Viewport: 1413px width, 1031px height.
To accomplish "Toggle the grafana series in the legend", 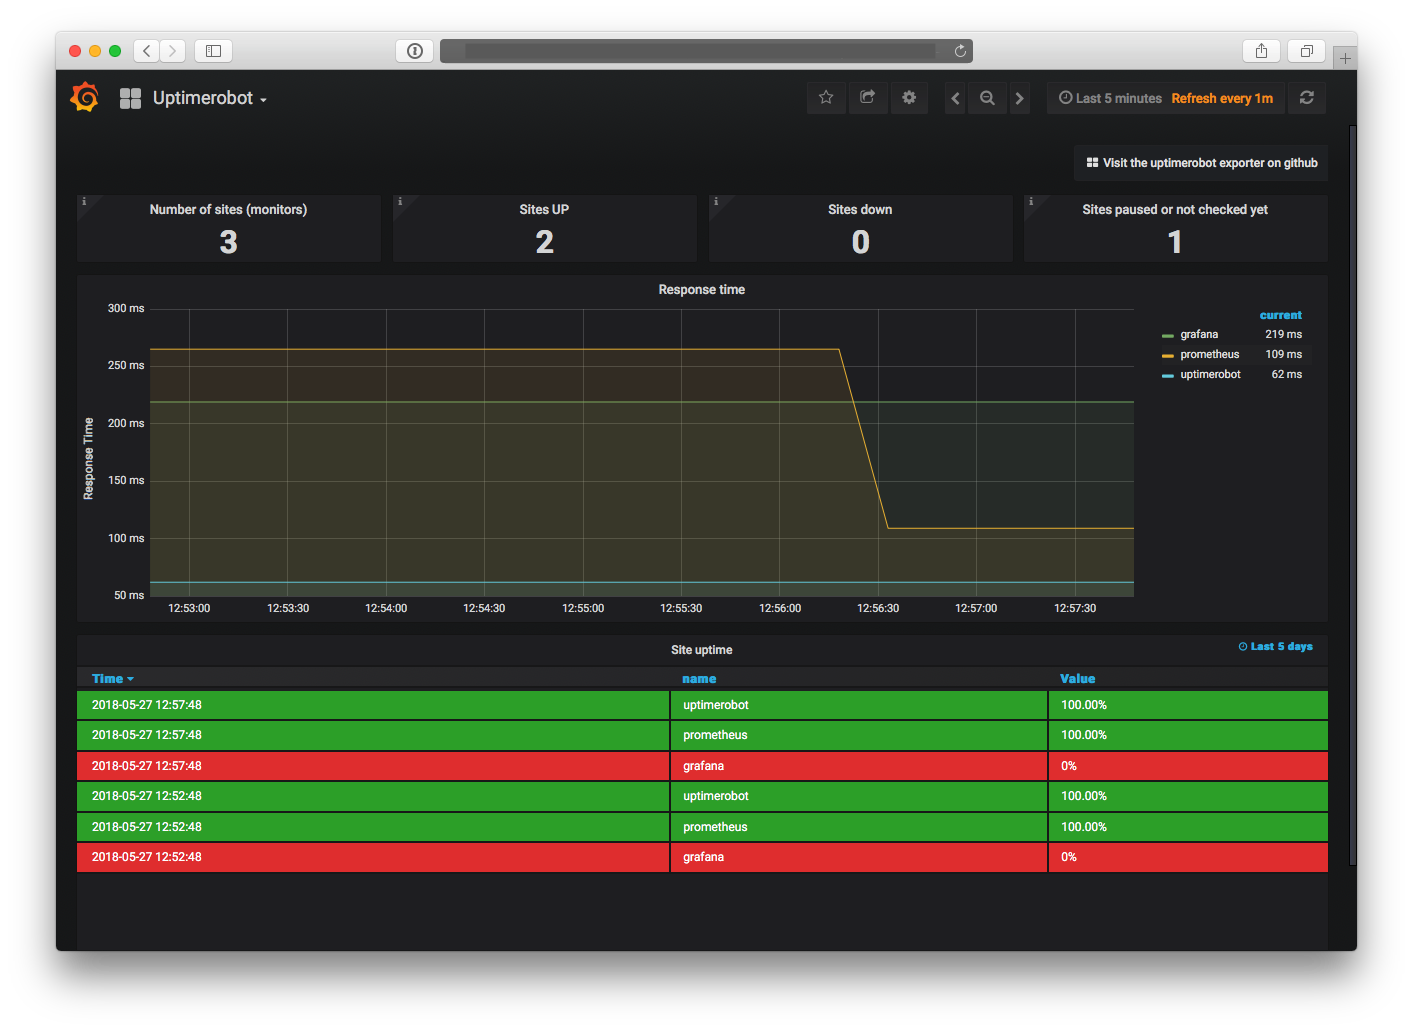I will coord(1199,335).
